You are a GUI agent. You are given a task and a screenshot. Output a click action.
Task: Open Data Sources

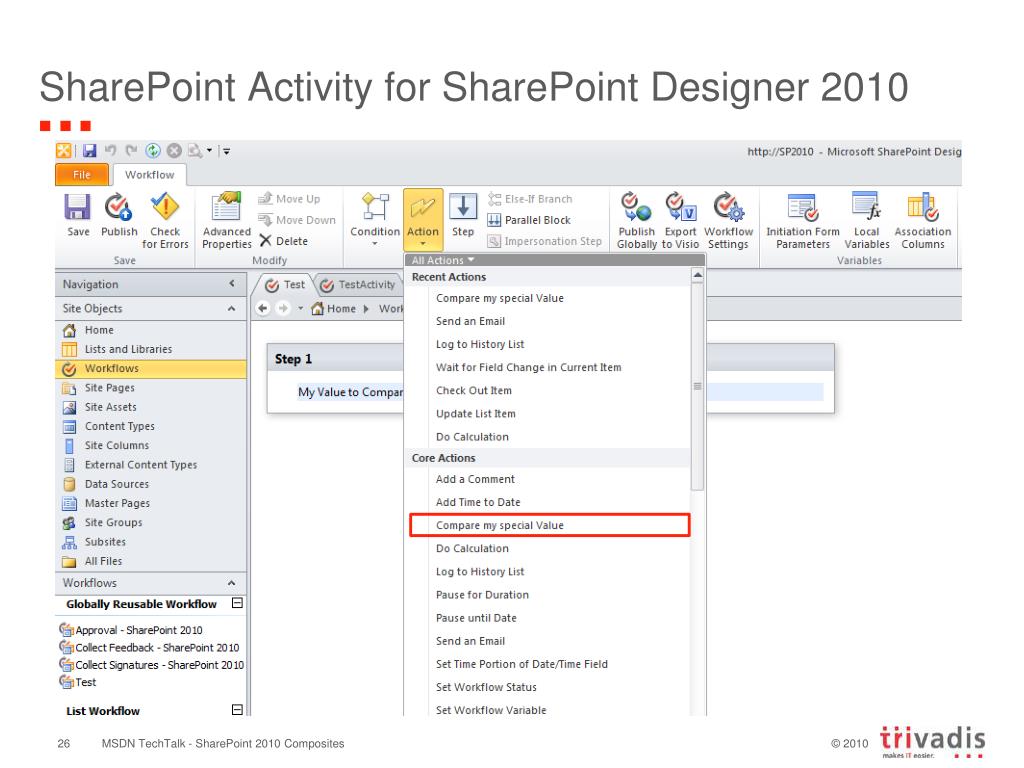151,484
